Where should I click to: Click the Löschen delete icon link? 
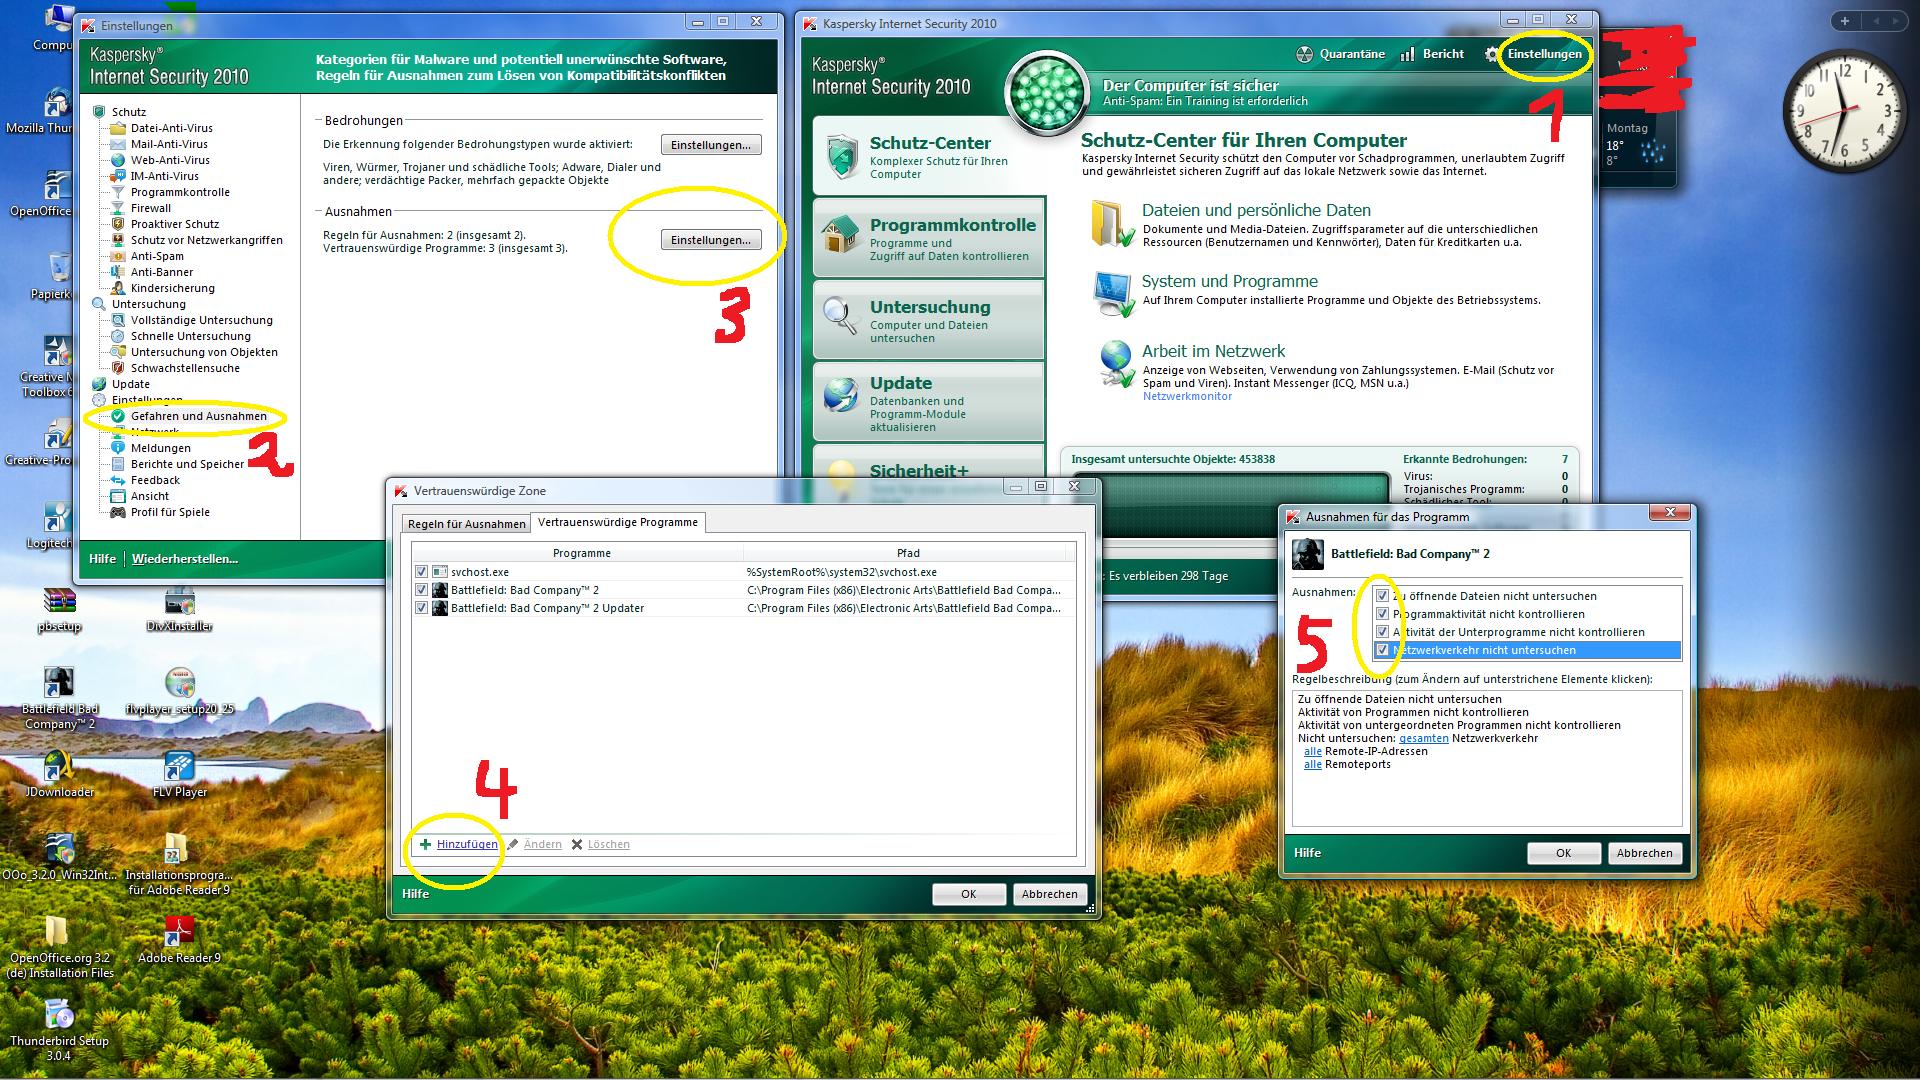pyautogui.click(x=600, y=844)
